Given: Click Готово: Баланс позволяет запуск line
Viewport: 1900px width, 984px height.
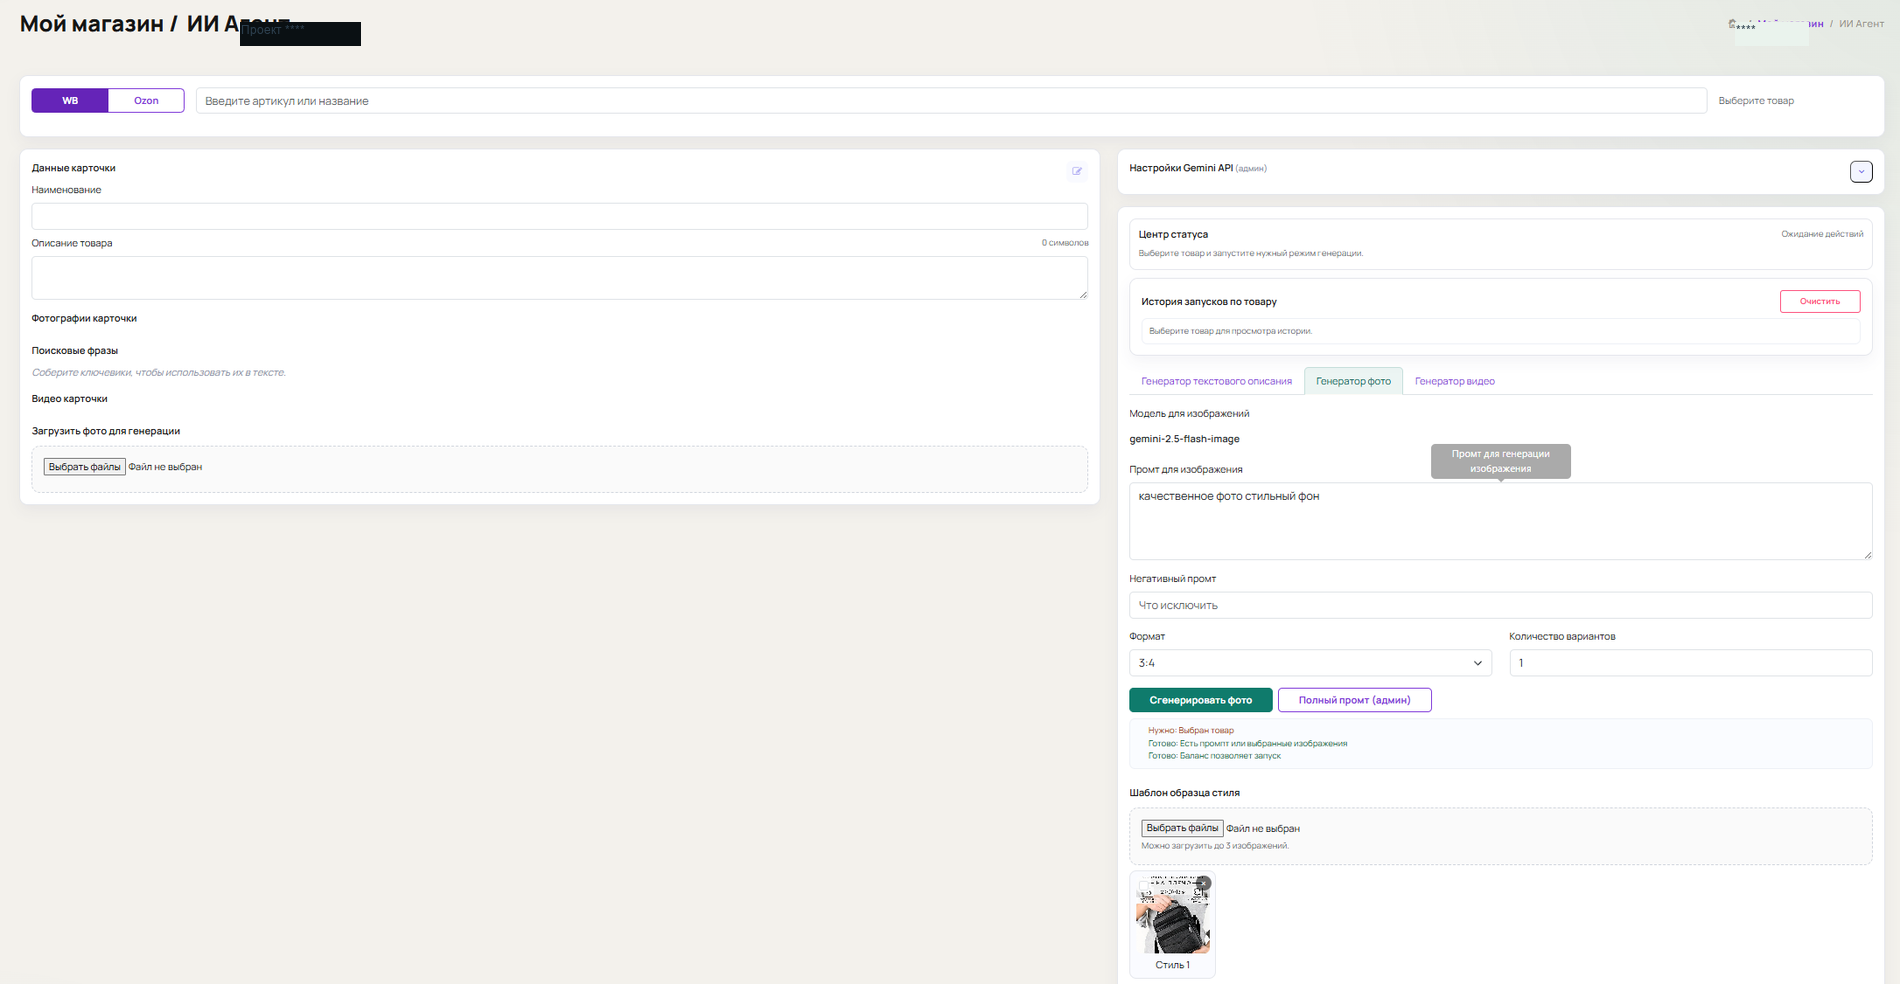Looking at the screenshot, I should 1214,756.
